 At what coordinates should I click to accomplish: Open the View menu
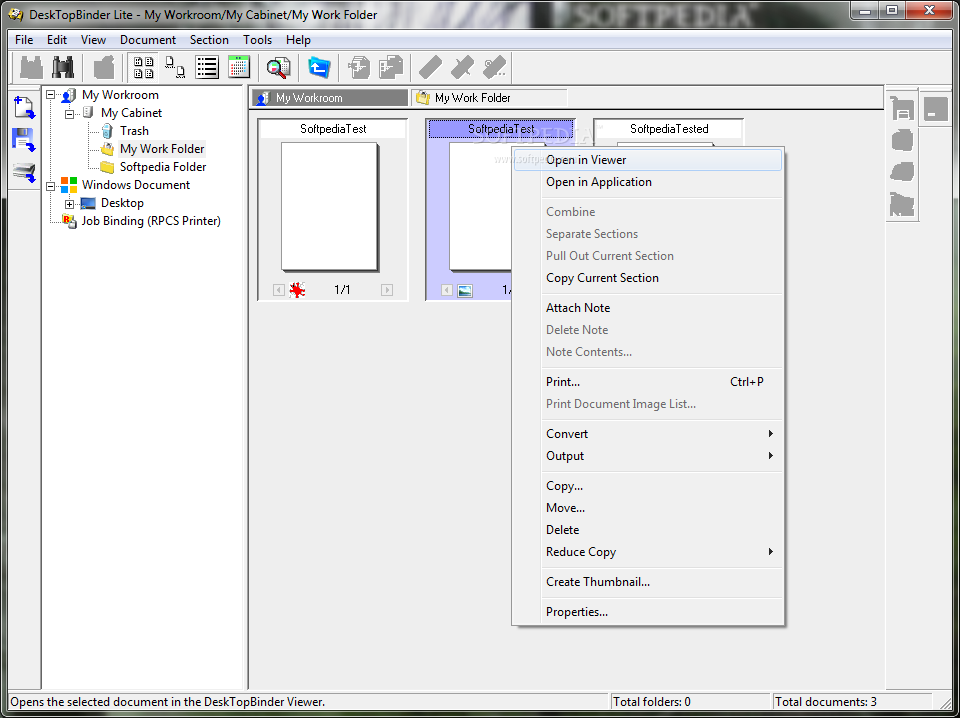[x=94, y=40]
